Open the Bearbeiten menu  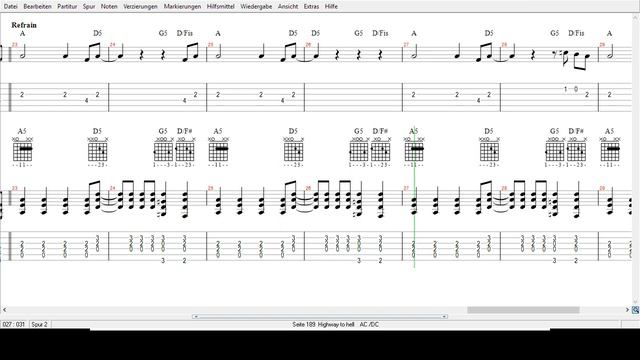(x=38, y=7)
